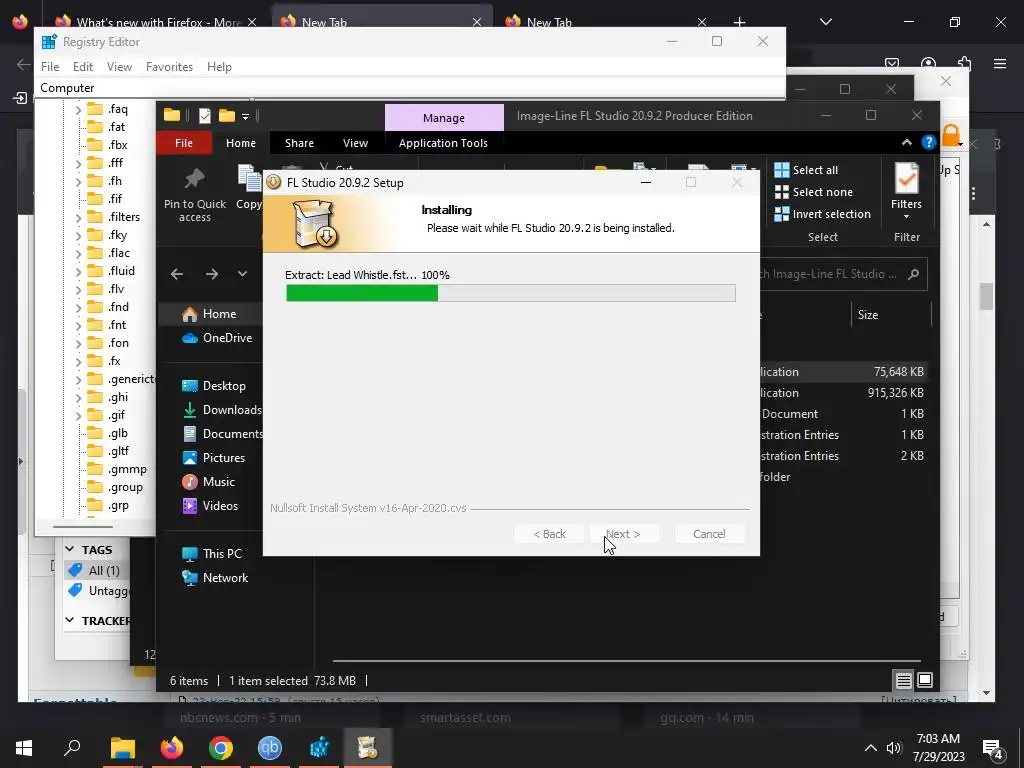Open the File tab in File Explorer
The image size is (1024, 768).
(x=184, y=143)
